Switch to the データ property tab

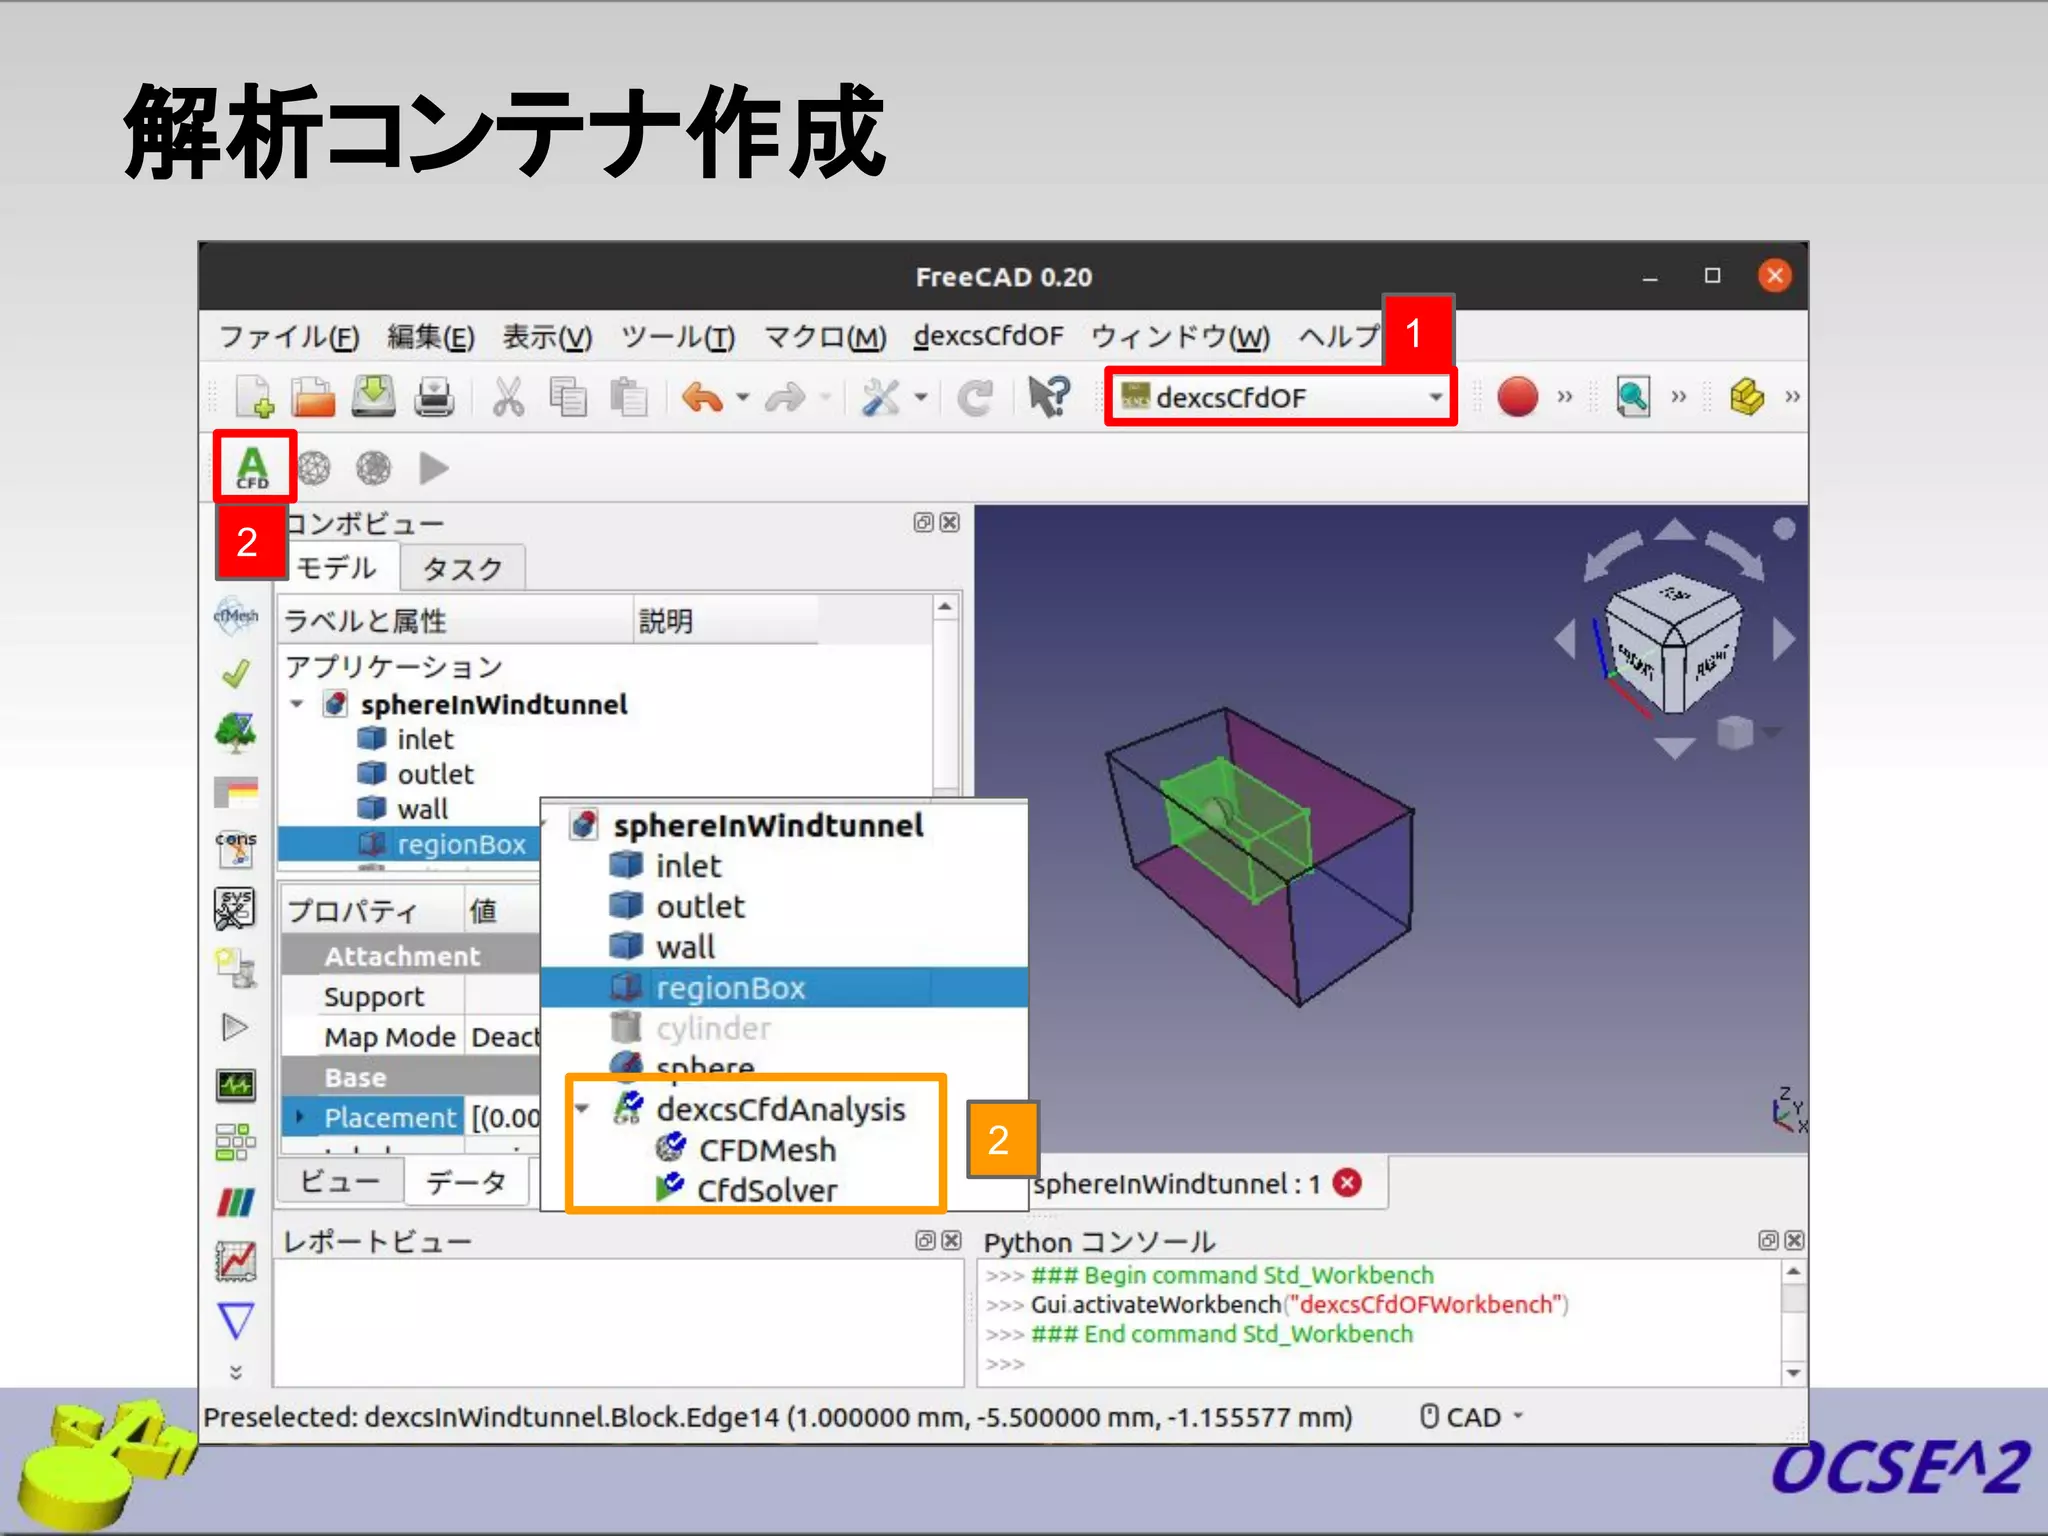click(x=466, y=1182)
